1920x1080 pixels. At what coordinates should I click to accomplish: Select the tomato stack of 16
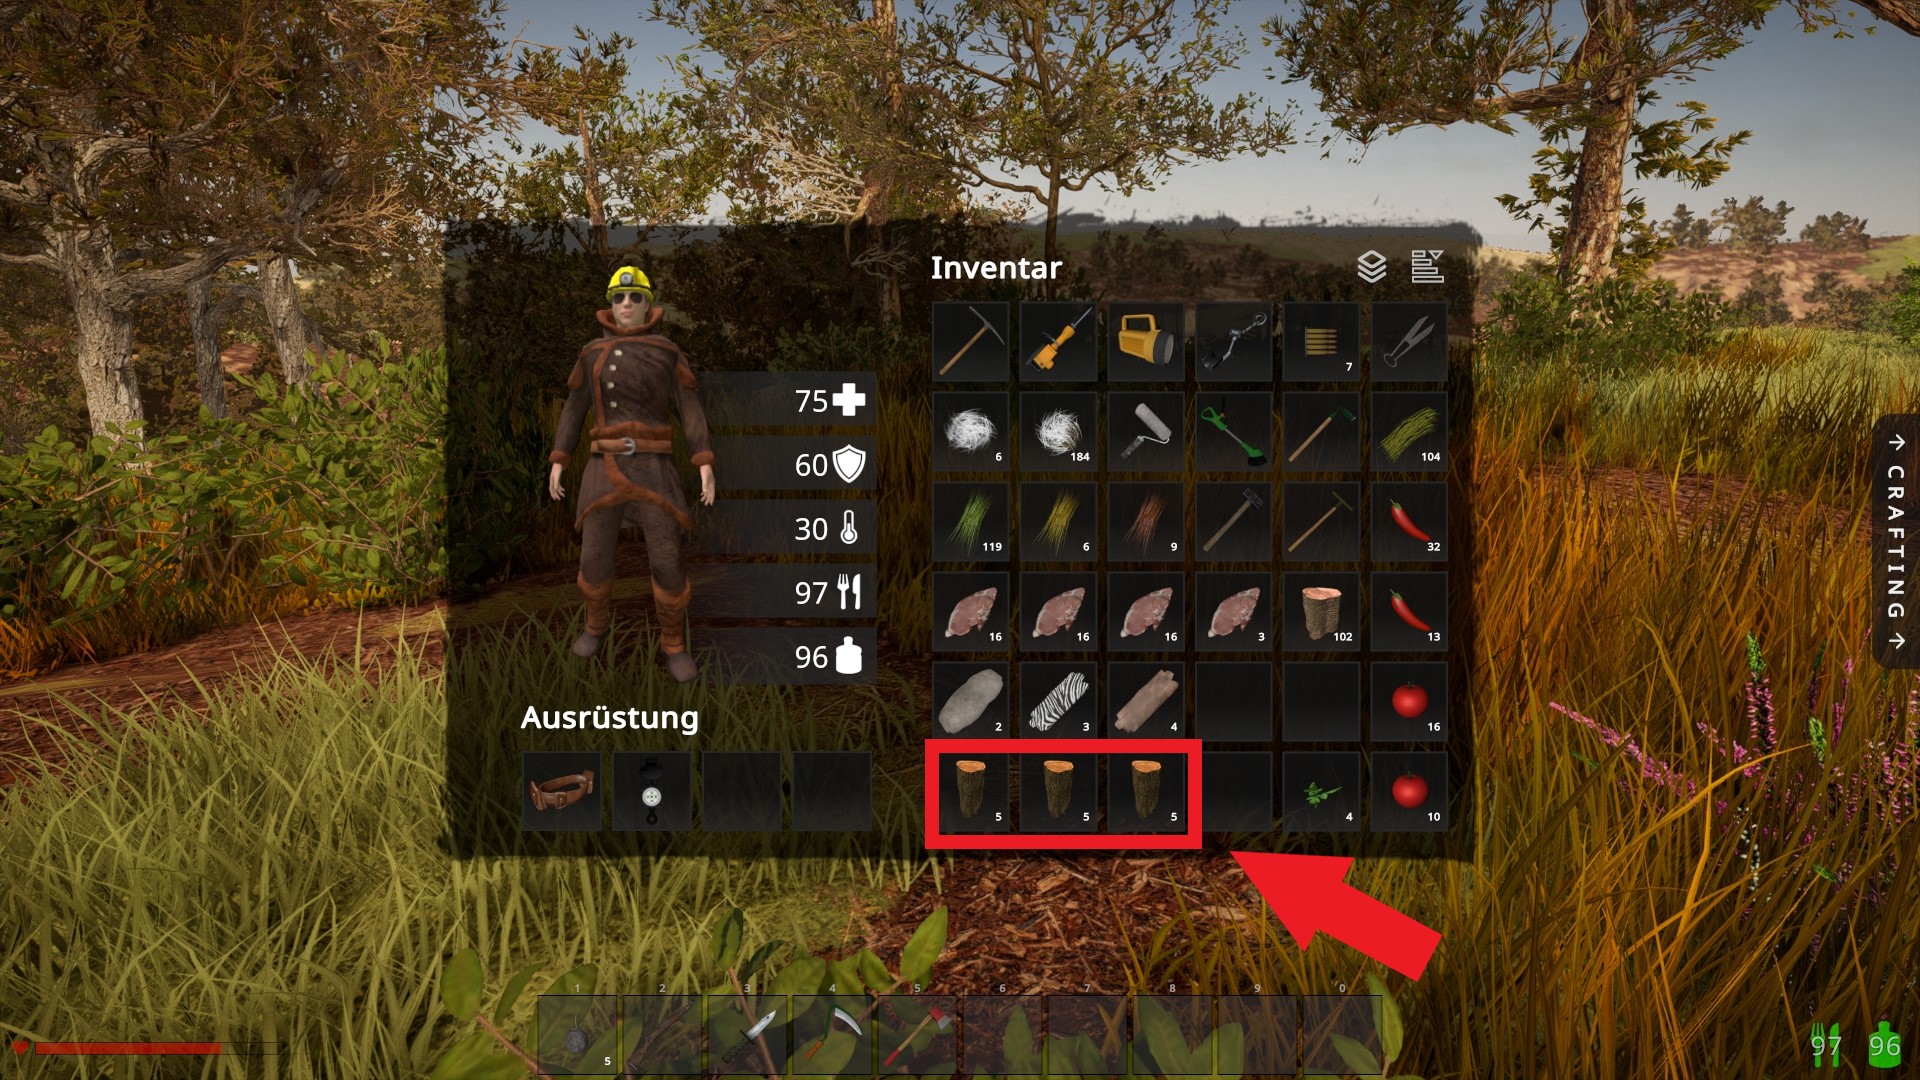point(1410,702)
